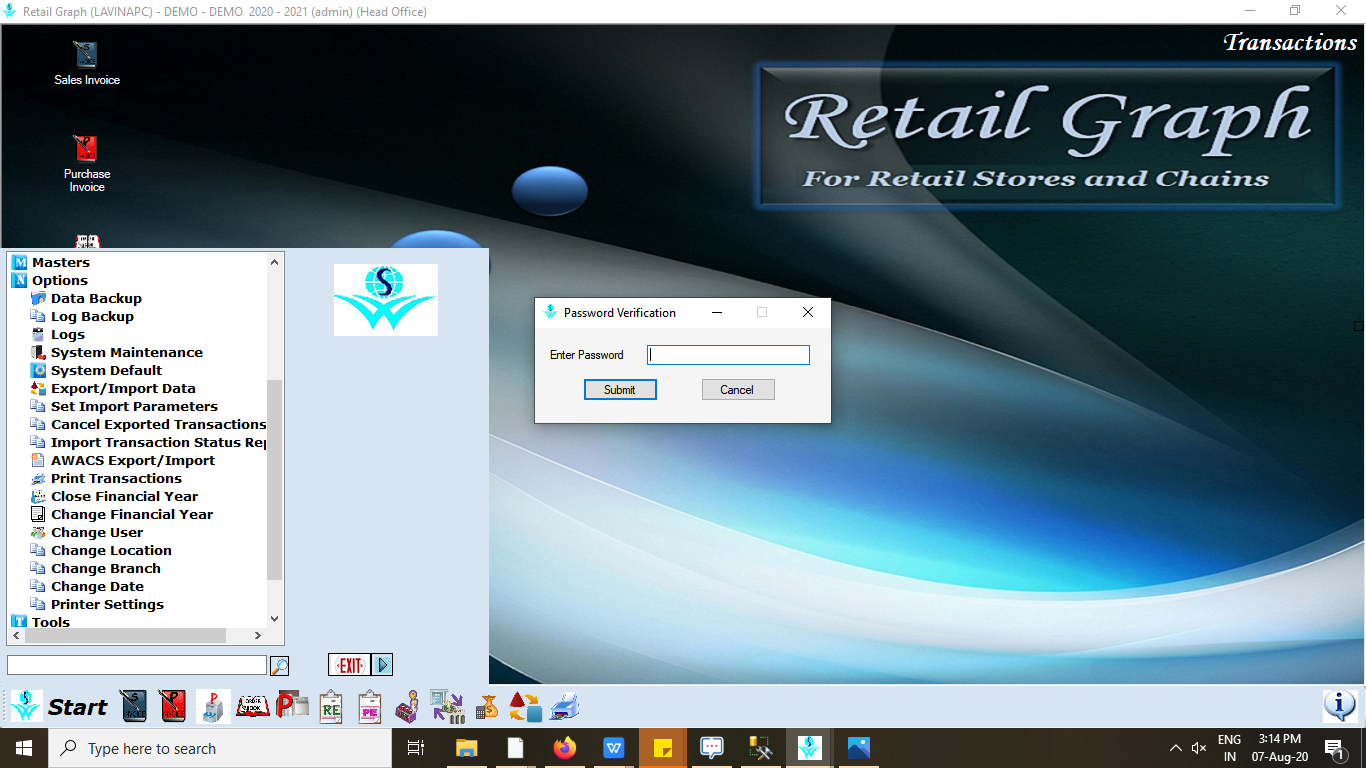Click the System Default tree icon
This screenshot has width=1366, height=768.
point(38,371)
